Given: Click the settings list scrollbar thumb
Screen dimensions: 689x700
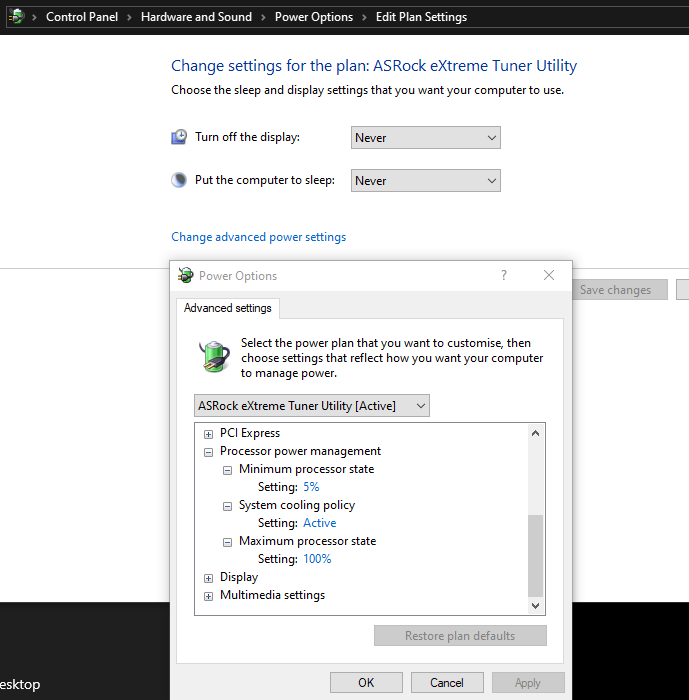Looking at the screenshot, I should tap(535, 555).
